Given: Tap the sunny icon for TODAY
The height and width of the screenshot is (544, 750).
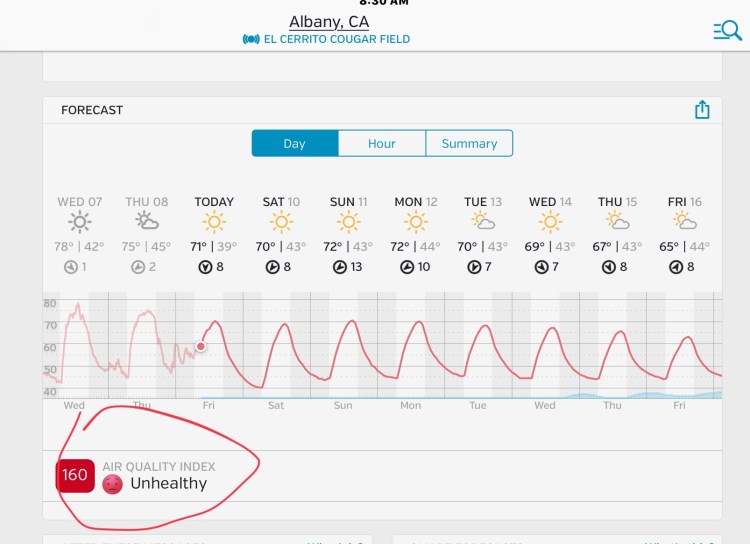Looking at the screenshot, I should 214,222.
